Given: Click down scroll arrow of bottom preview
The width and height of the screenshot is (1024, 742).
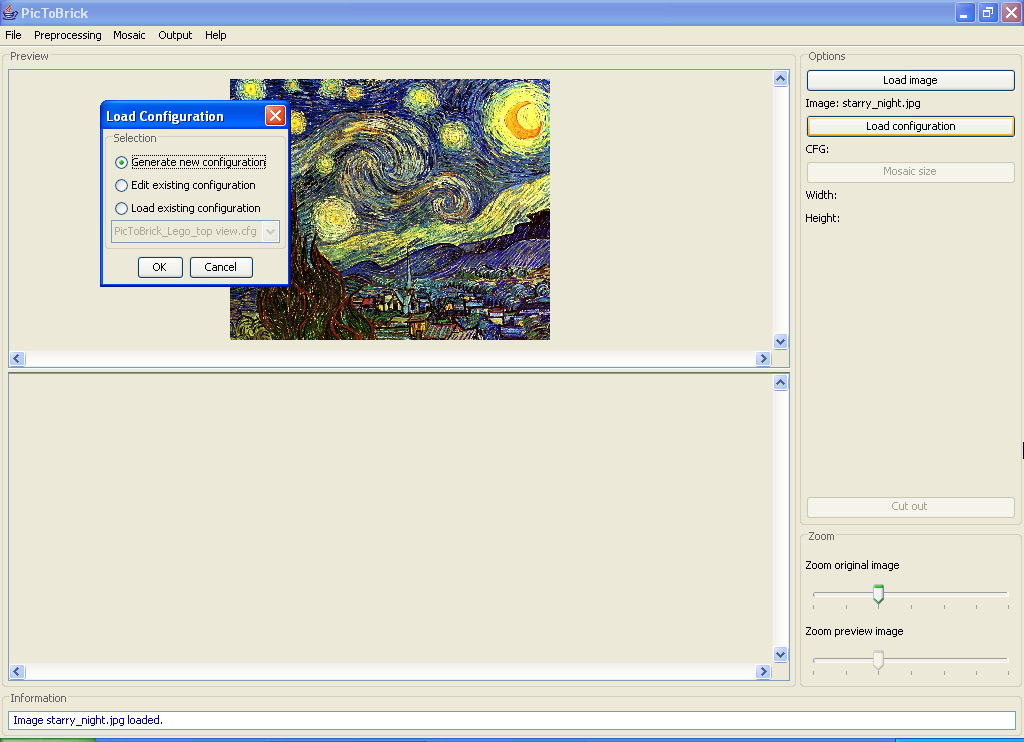Looking at the screenshot, I should (781, 654).
